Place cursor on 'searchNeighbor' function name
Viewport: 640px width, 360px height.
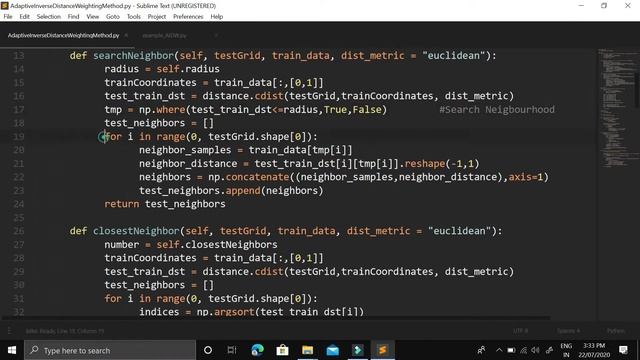point(133,56)
